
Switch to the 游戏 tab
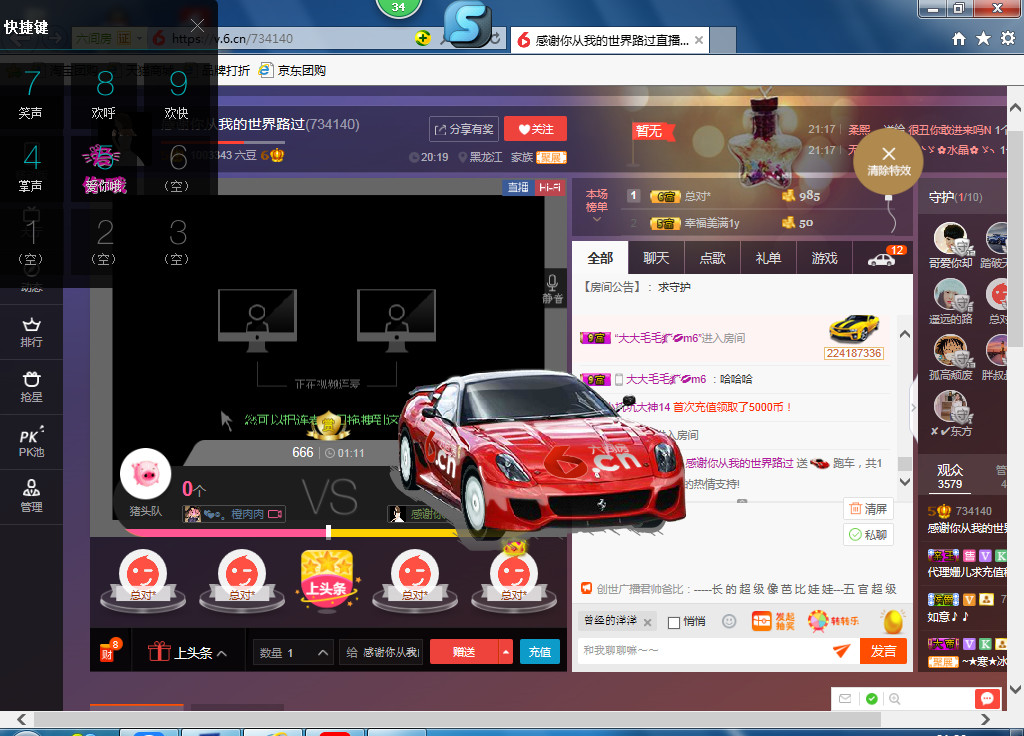click(x=824, y=258)
